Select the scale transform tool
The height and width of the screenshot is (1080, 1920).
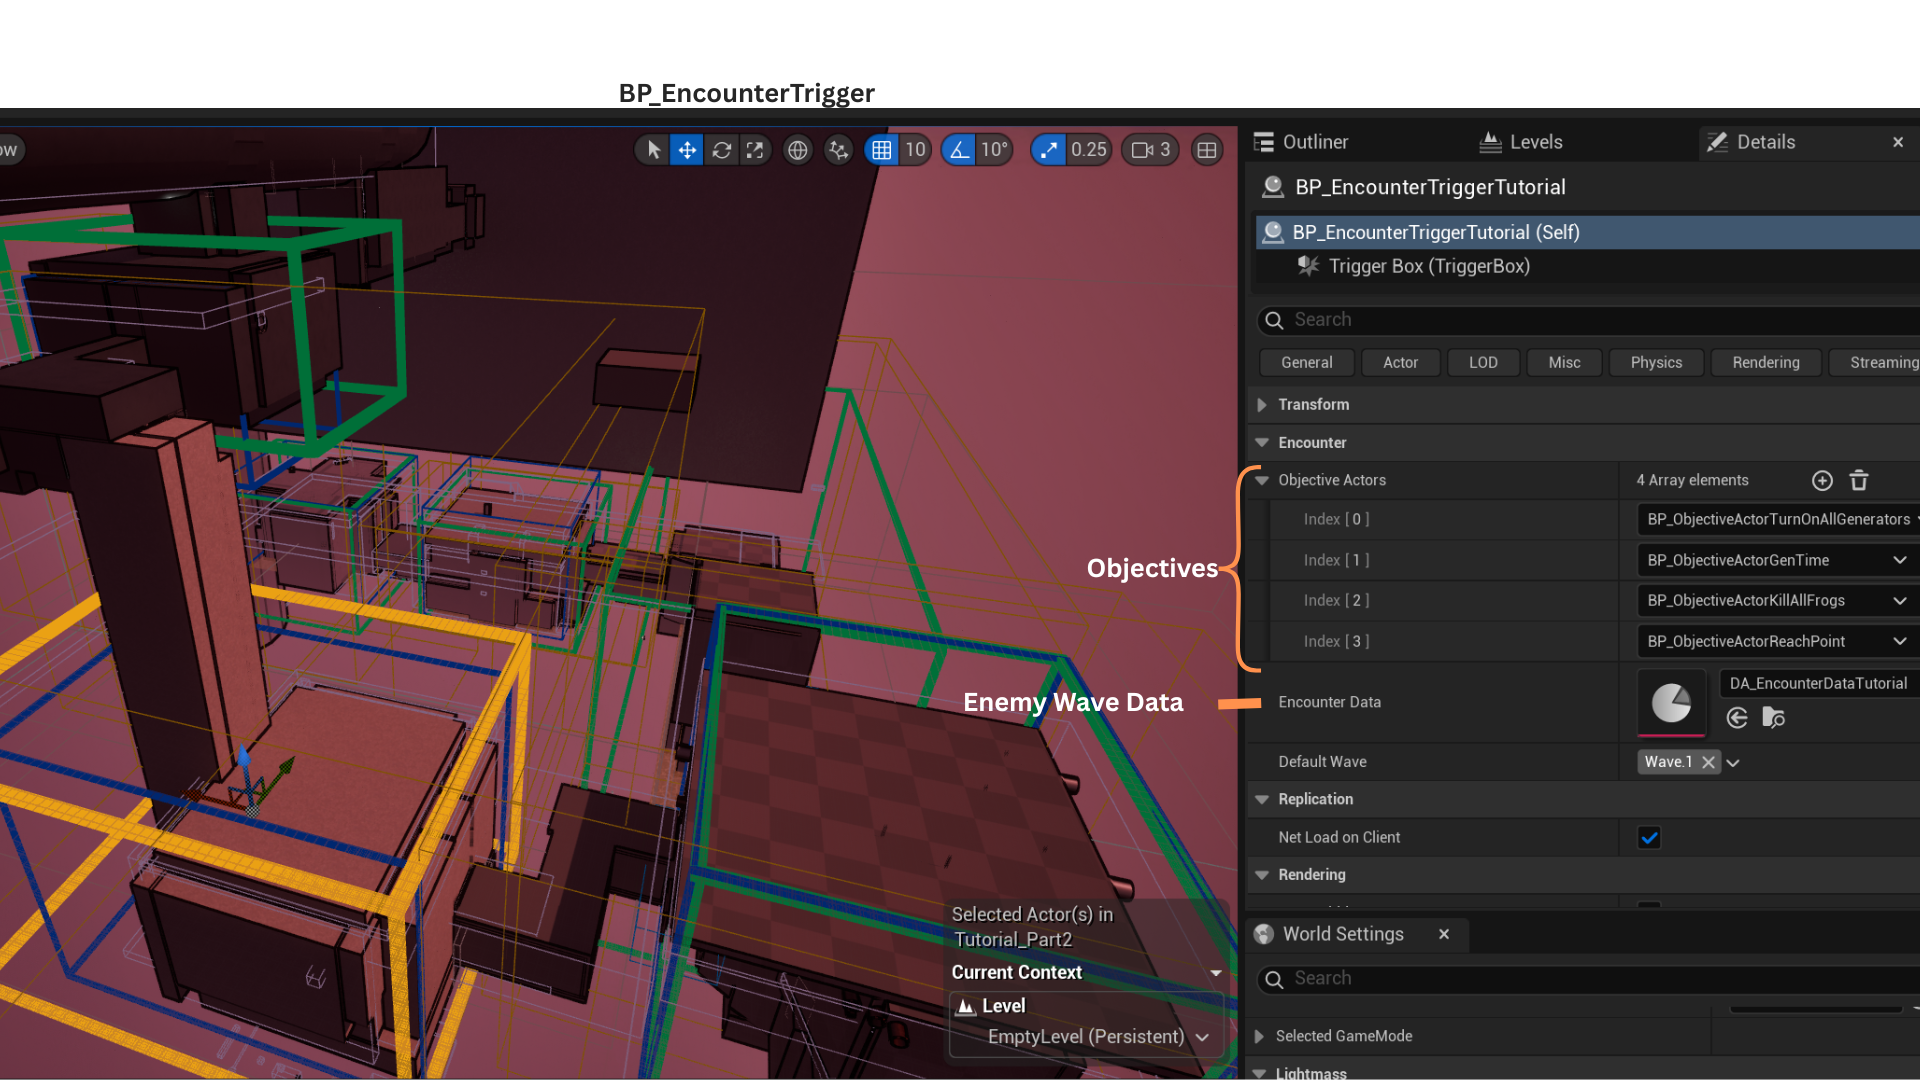tap(755, 150)
